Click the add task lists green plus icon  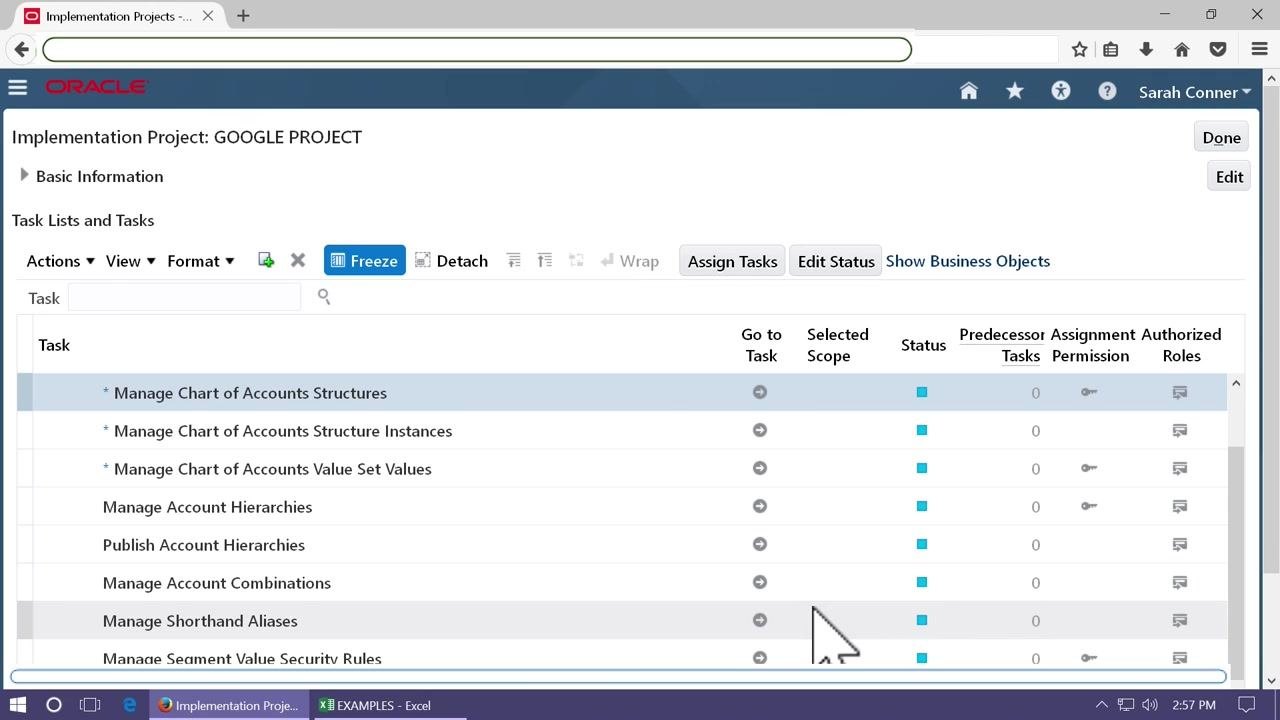coord(266,260)
